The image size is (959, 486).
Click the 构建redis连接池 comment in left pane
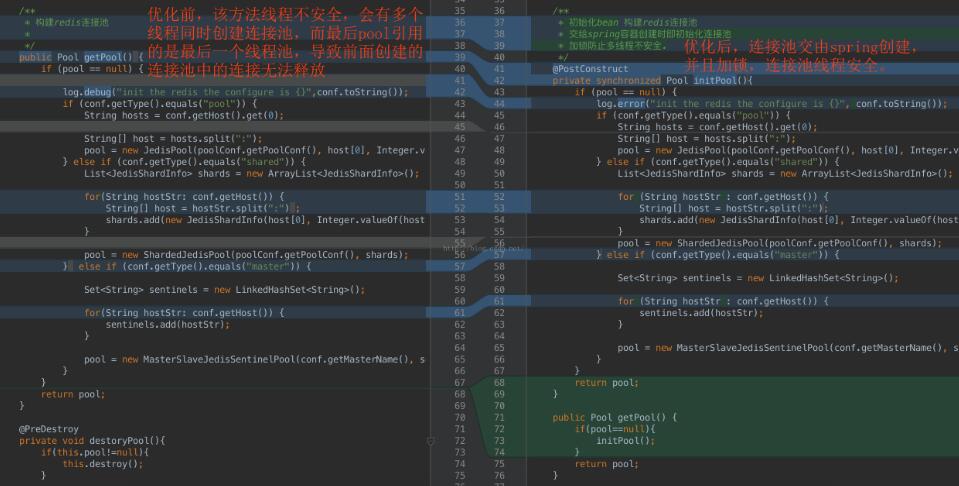coord(69,22)
